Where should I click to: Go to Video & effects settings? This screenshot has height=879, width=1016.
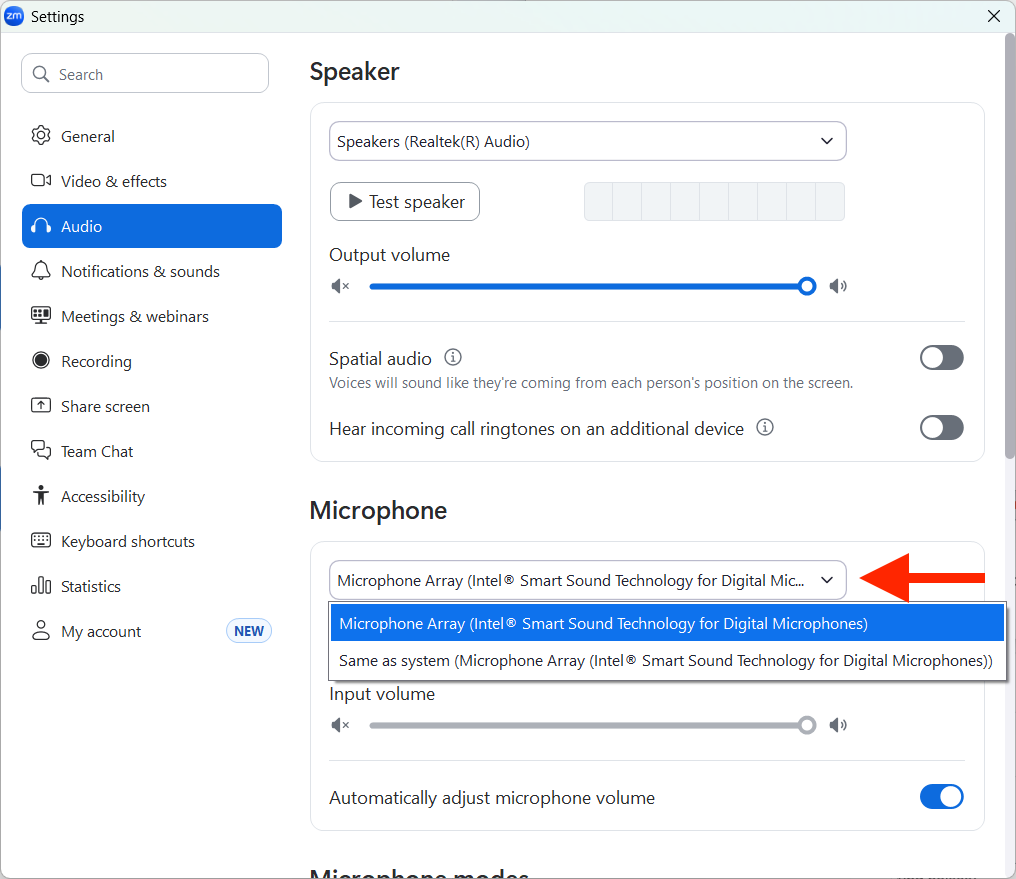coord(152,181)
